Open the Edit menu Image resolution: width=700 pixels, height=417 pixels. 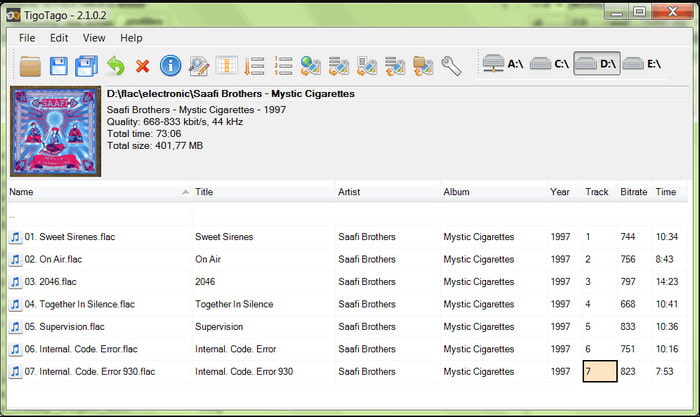(59, 38)
